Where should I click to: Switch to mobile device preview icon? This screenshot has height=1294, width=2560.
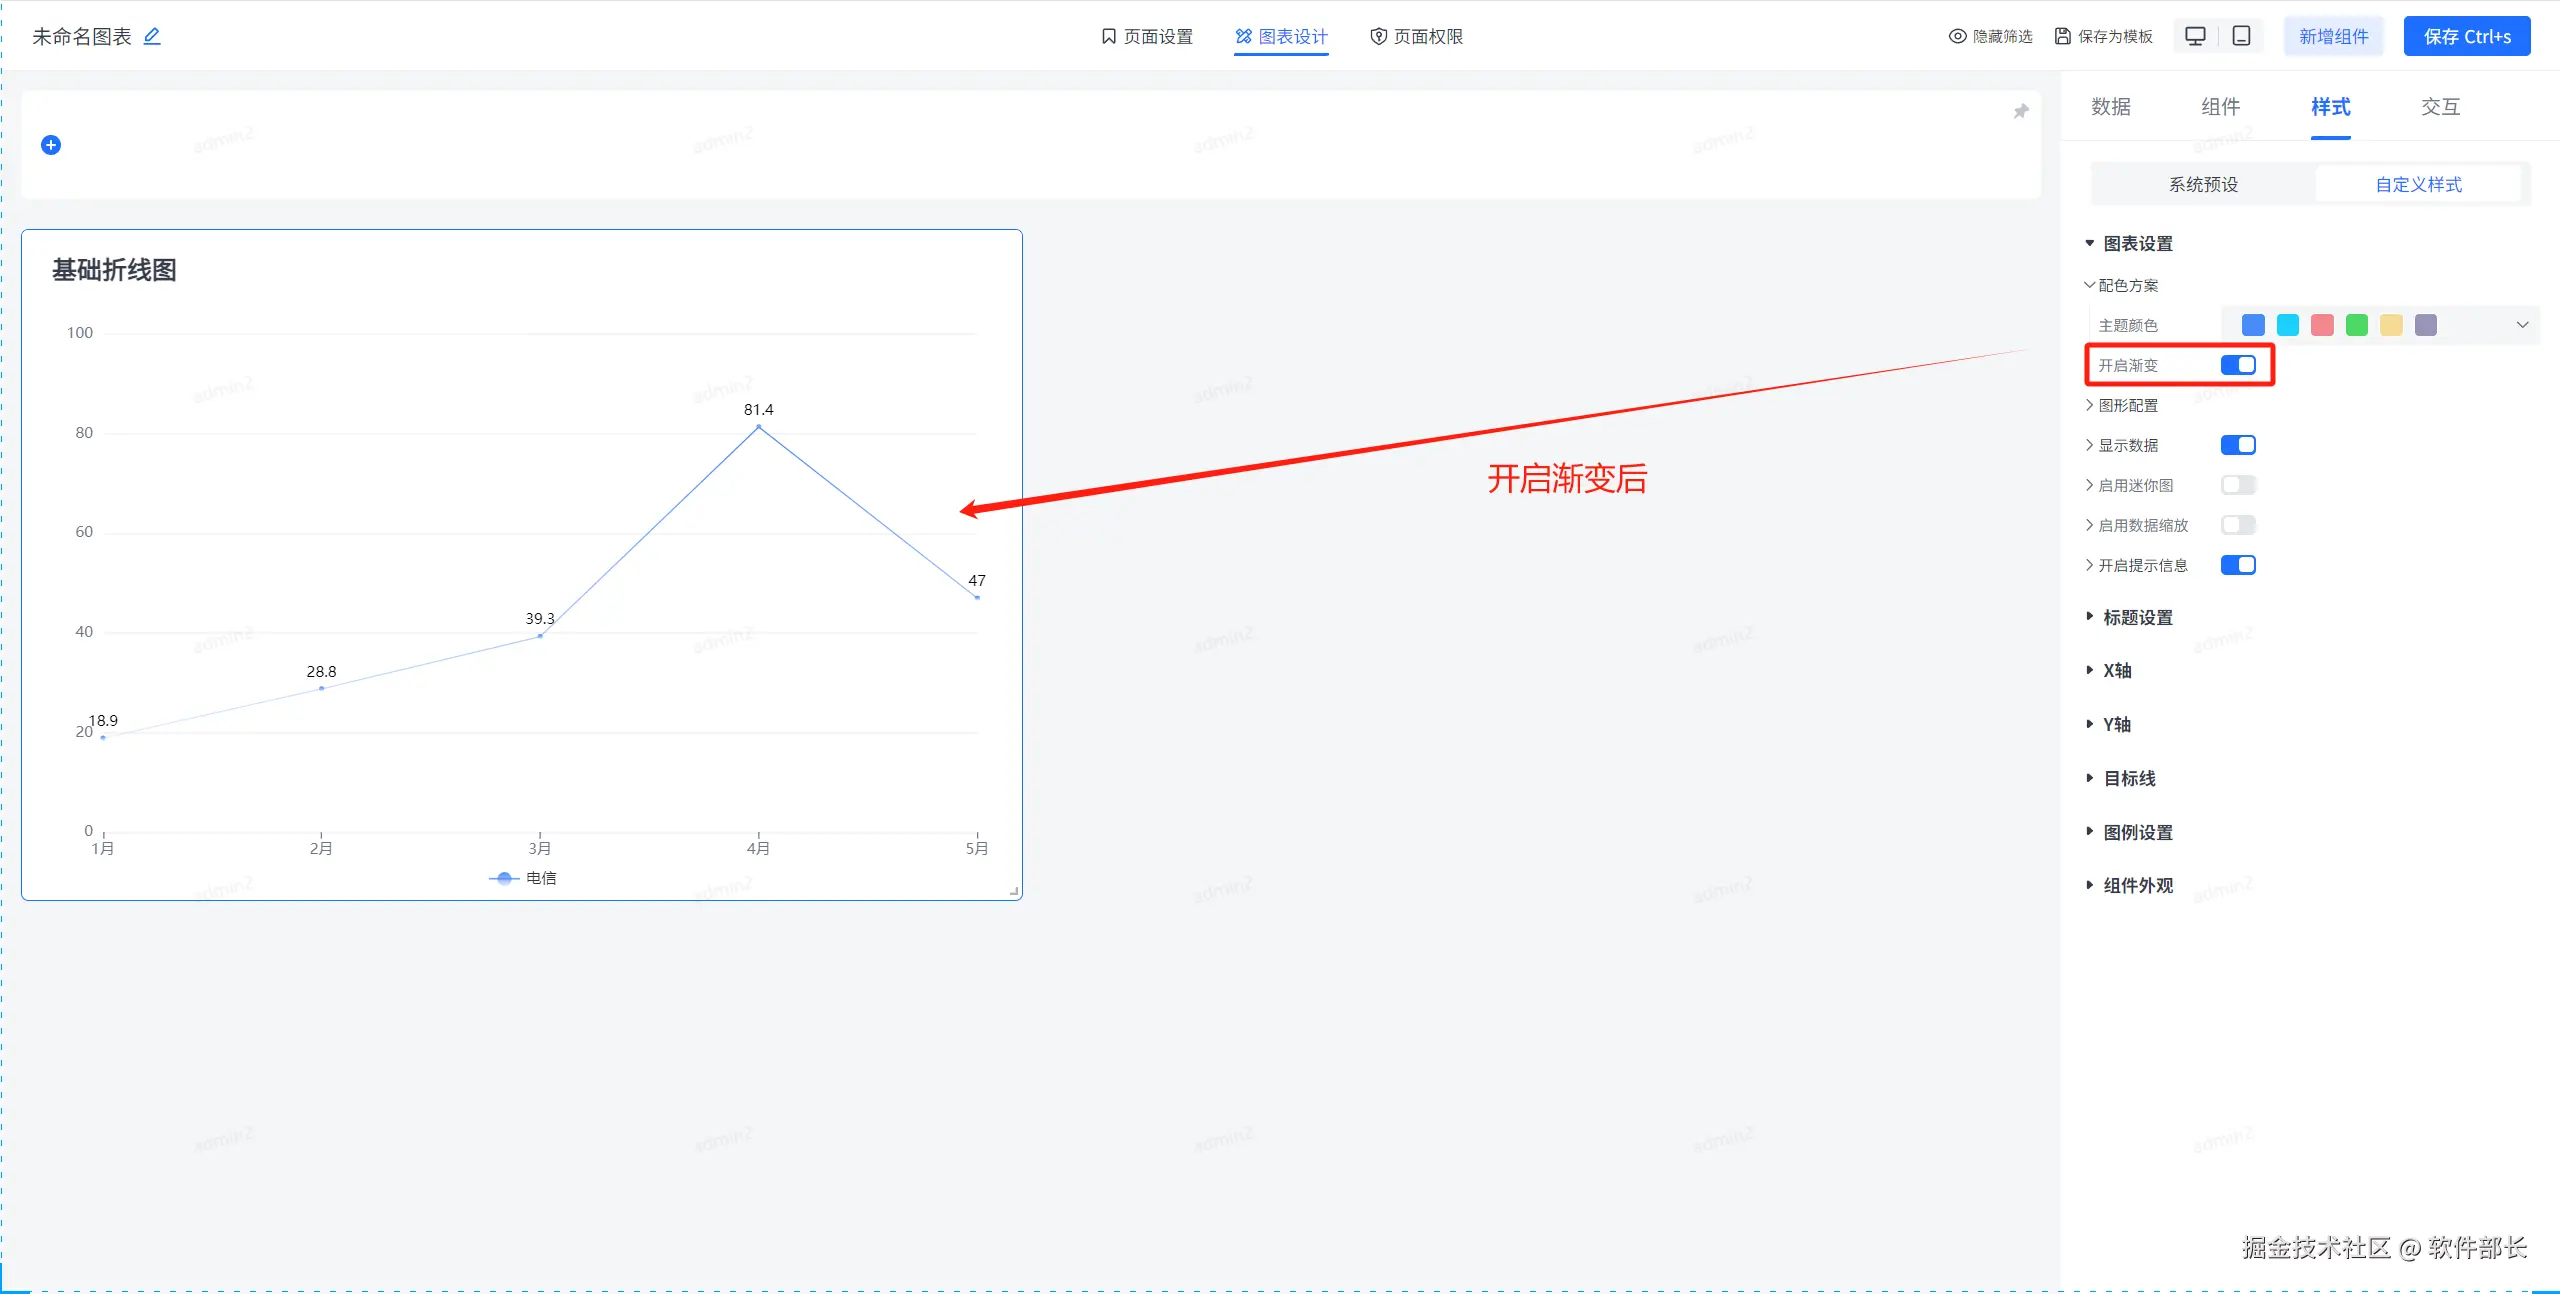pos(2242,36)
